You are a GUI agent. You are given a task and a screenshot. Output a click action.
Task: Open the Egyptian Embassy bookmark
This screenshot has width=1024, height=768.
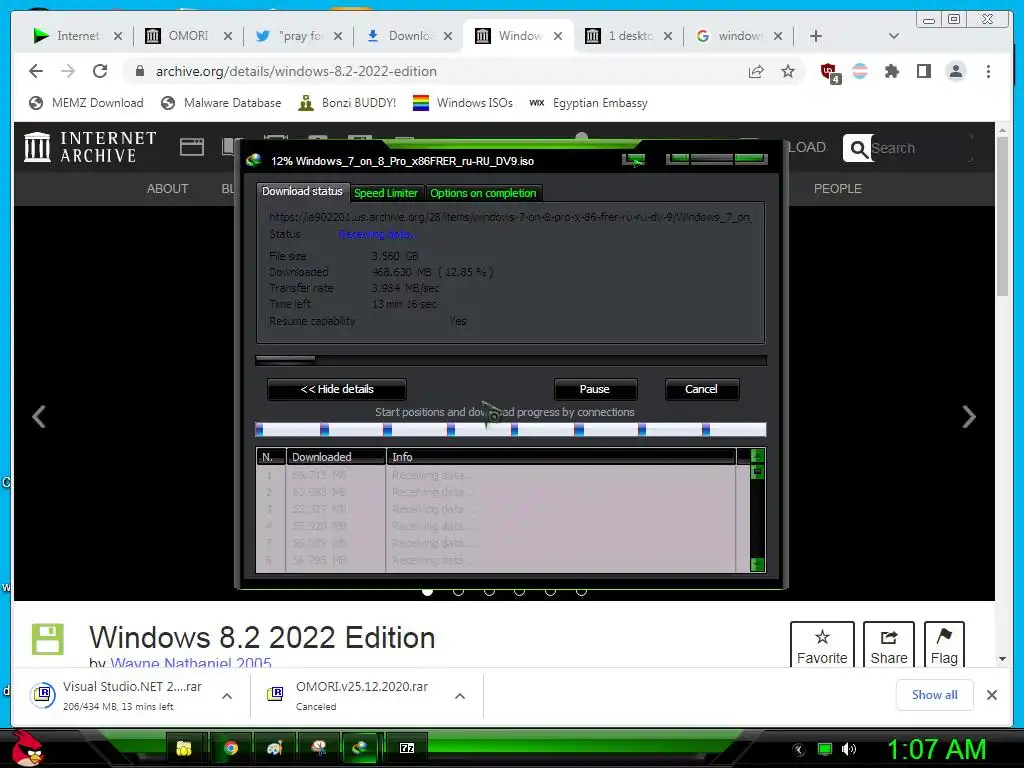(588, 103)
